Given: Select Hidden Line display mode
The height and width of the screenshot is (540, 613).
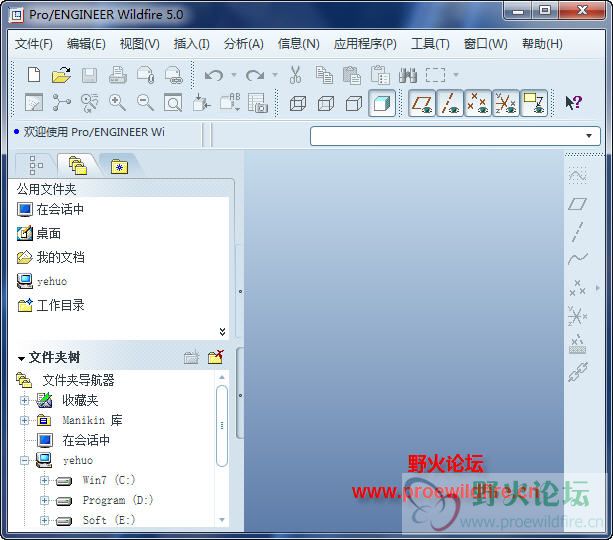Looking at the screenshot, I should pyautogui.click(x=326, y=104).
